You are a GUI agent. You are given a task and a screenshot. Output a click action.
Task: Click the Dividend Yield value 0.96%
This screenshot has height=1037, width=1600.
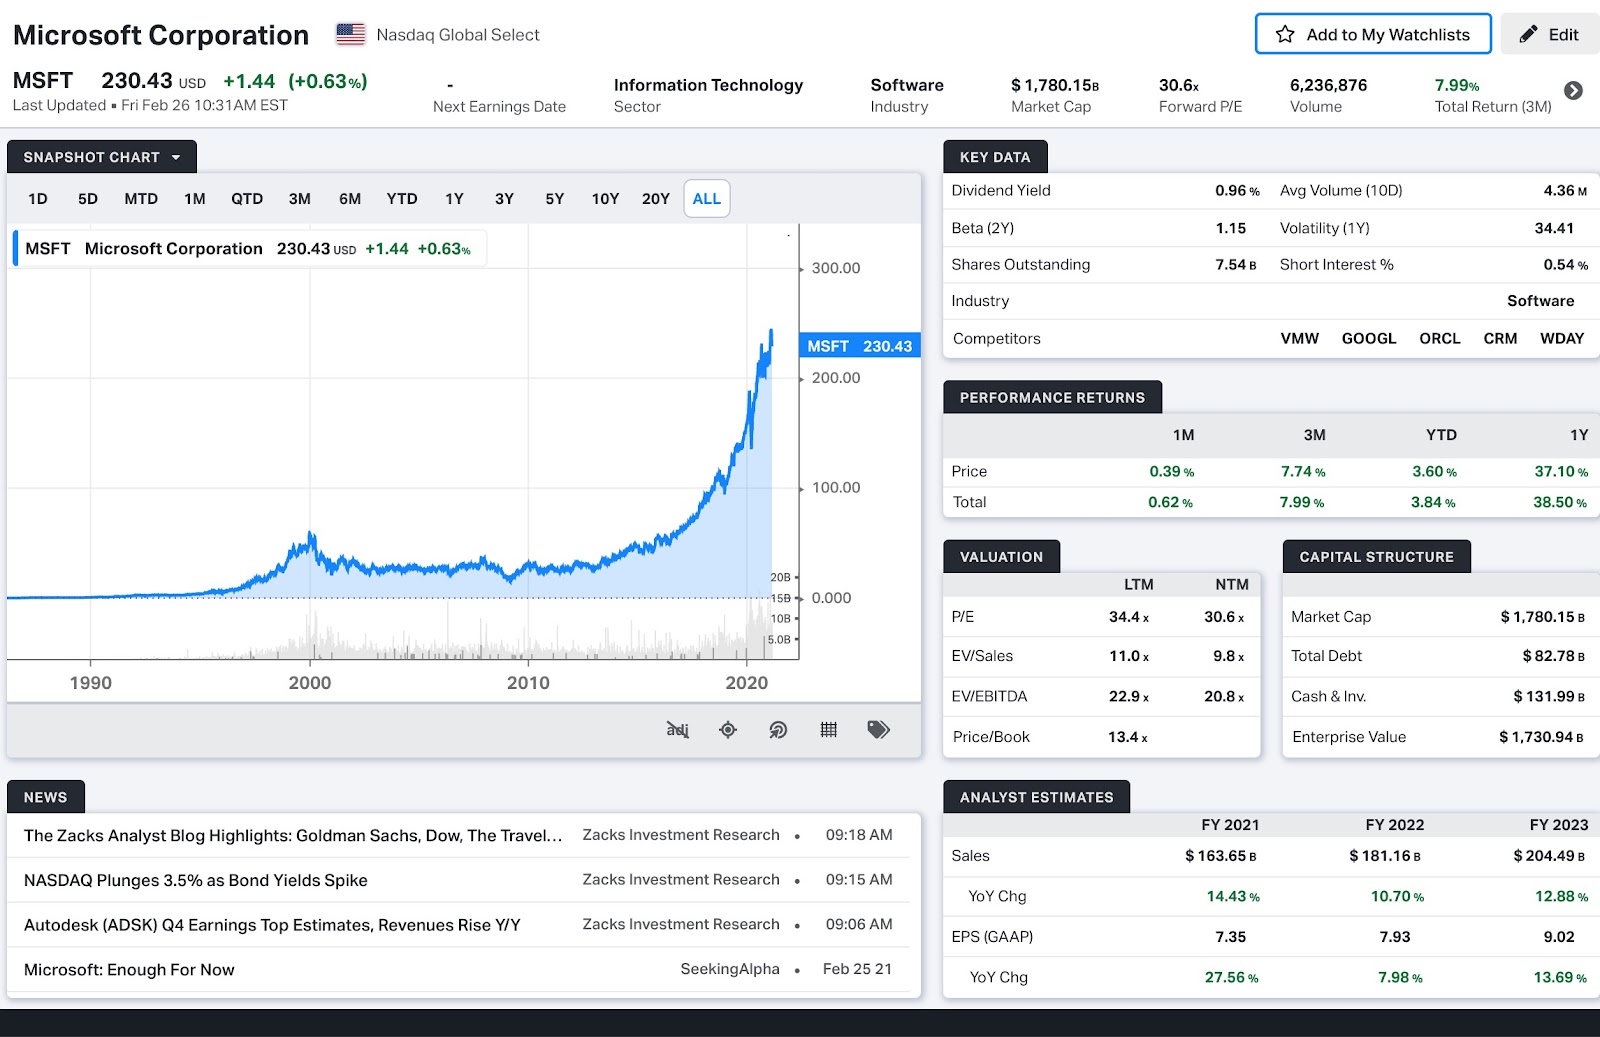(x=1237, y=191)
